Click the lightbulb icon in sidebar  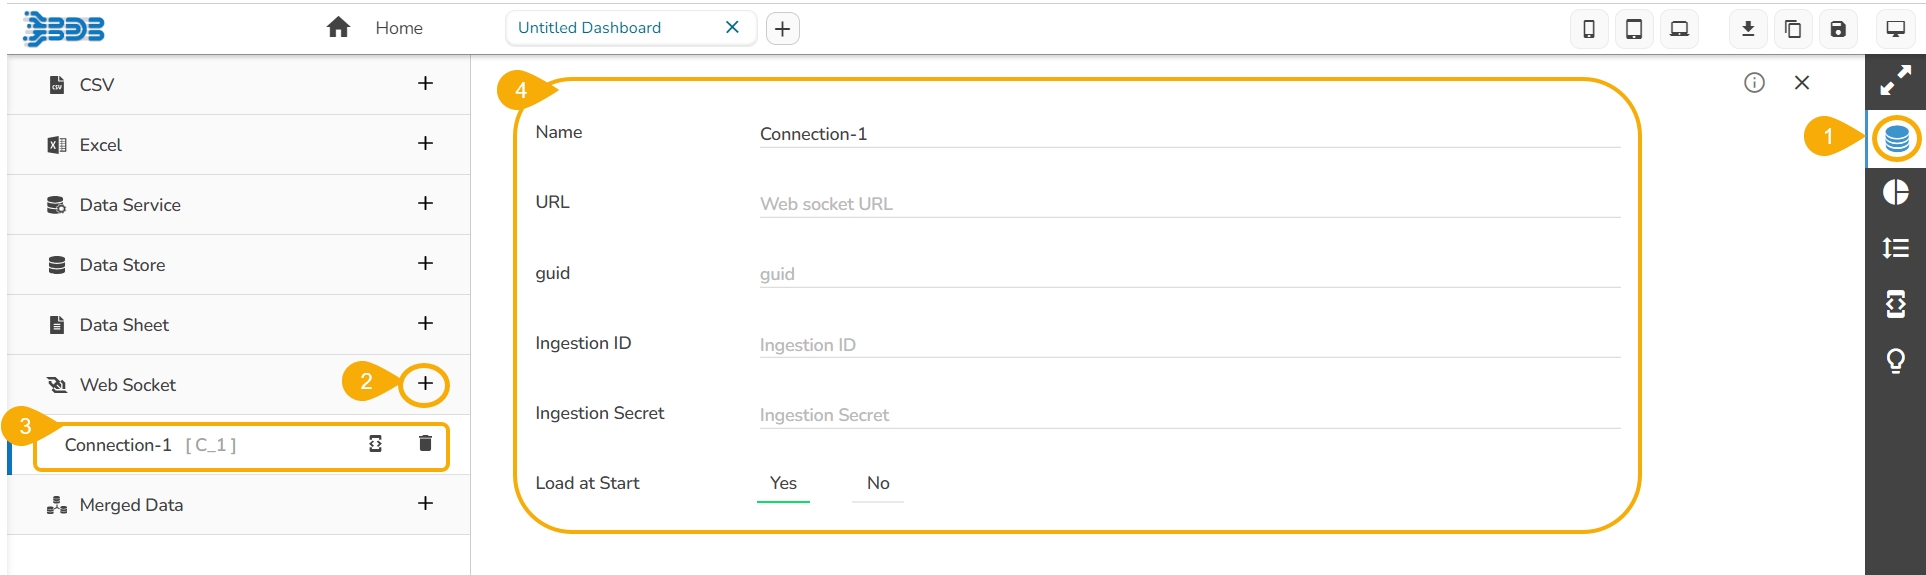(x=1896, y=360)
